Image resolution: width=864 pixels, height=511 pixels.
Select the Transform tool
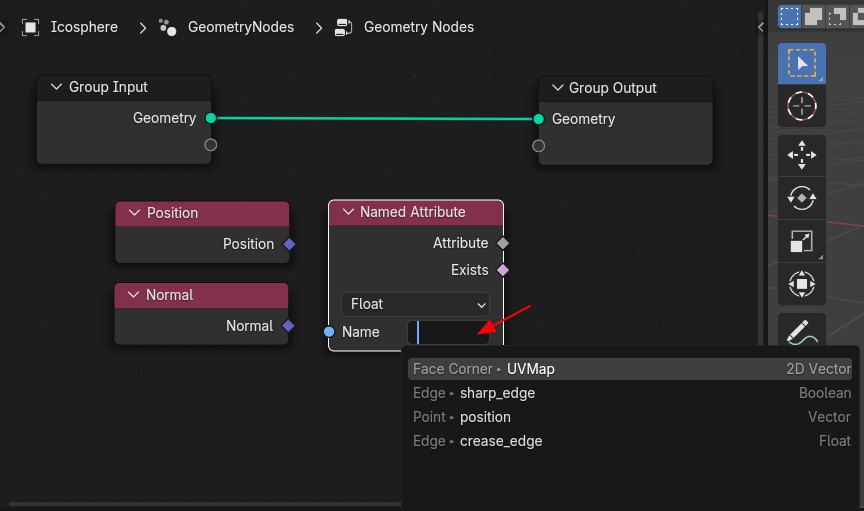point(801,284)
